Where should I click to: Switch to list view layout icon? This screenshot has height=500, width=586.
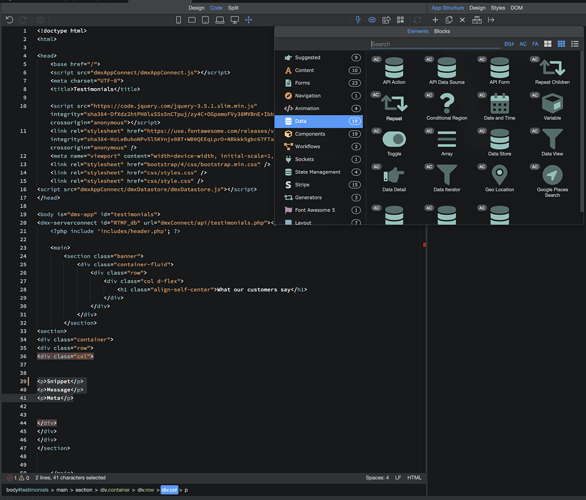tap(574, 44)
